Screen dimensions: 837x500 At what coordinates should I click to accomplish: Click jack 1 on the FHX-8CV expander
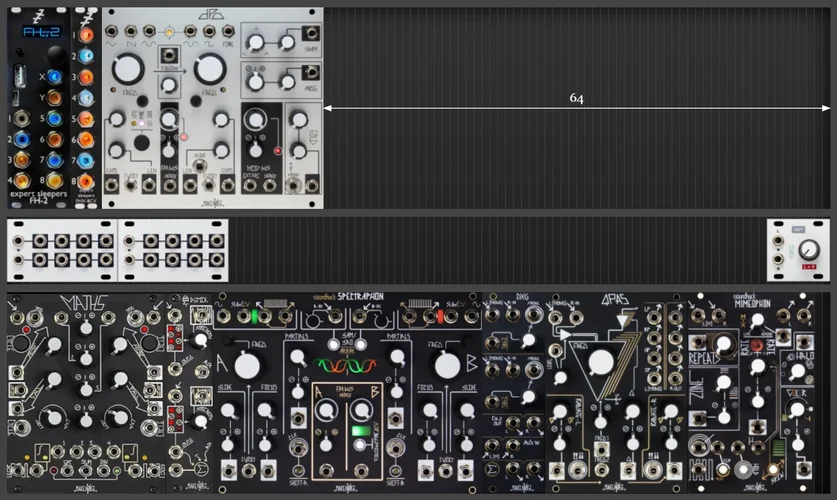88,35
